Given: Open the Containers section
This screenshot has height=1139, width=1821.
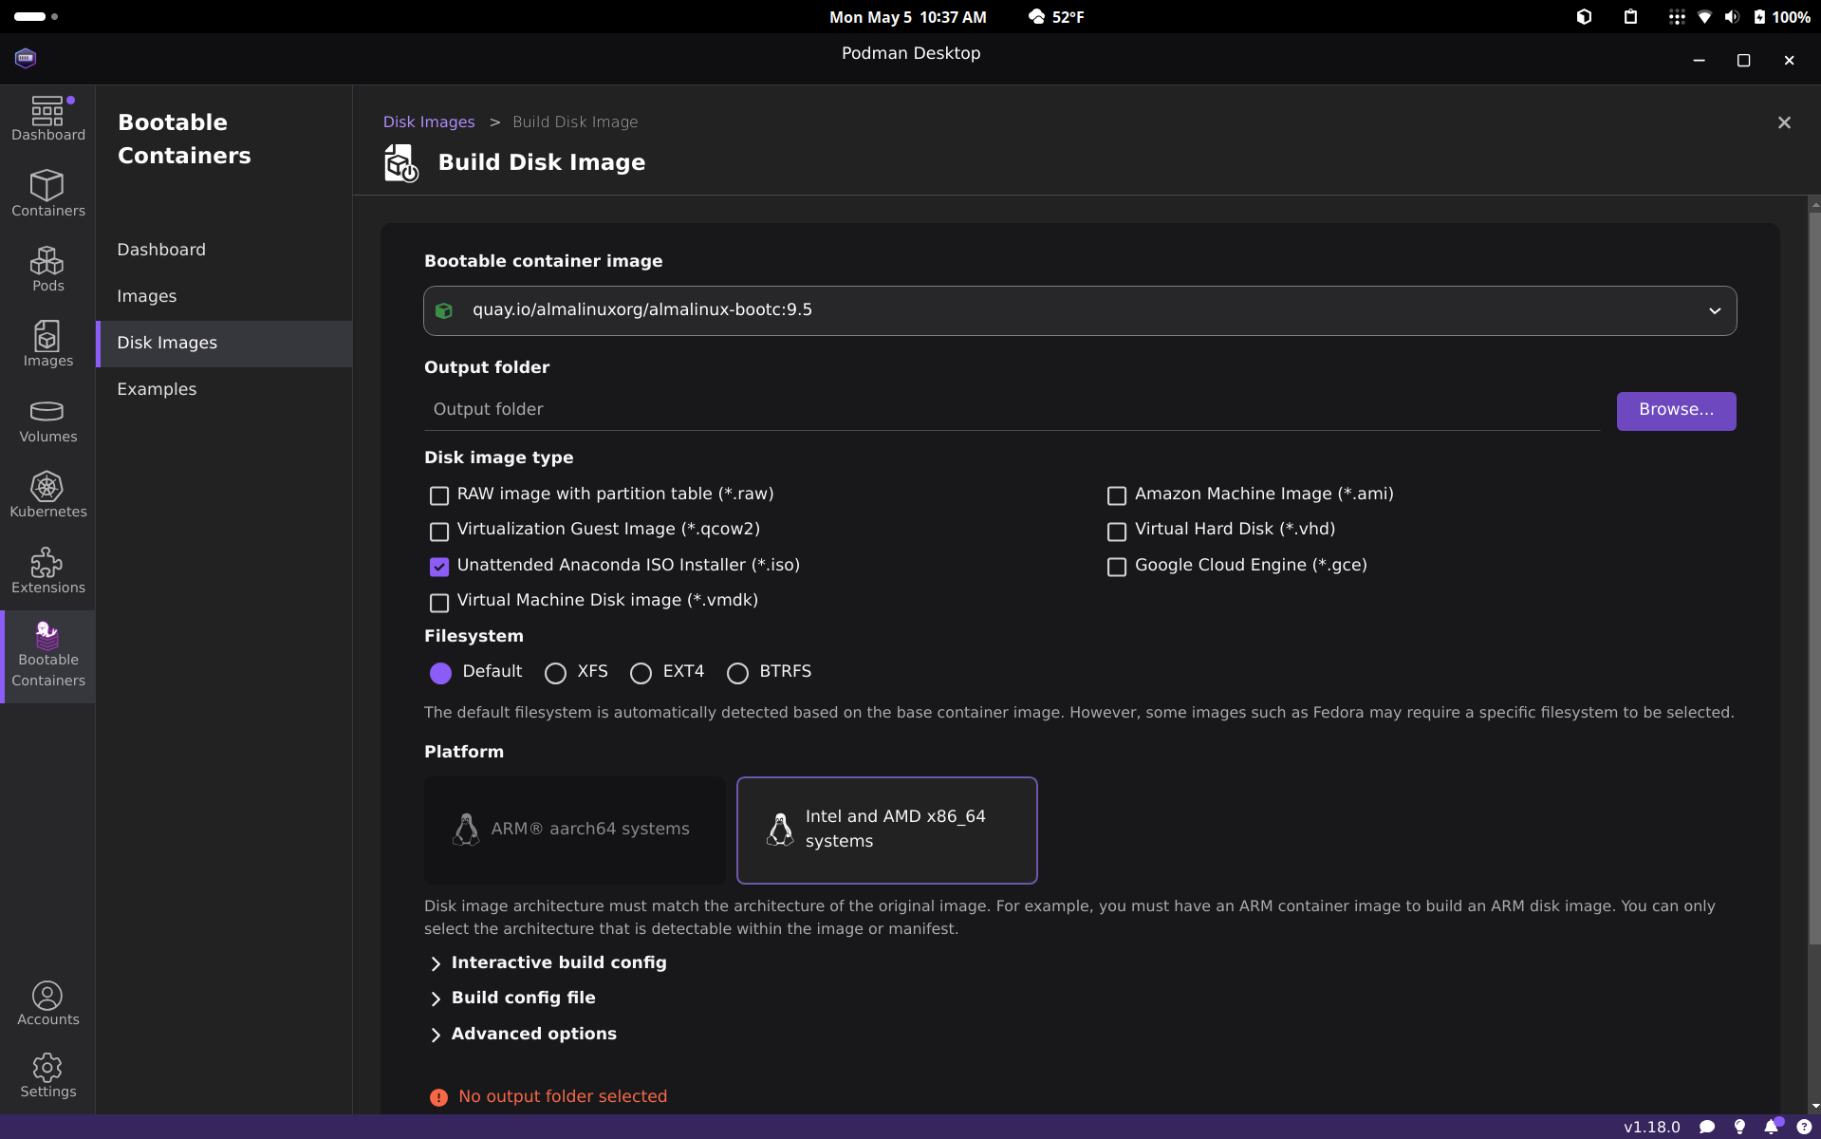Looking at the screenshot, I should (x=47, y=193).
